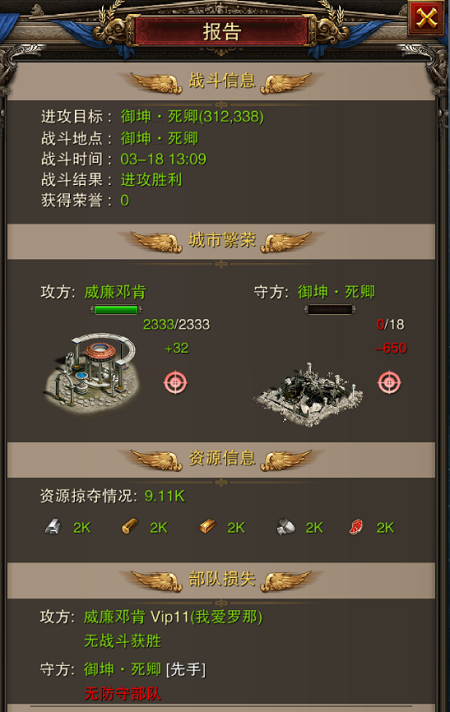Open attacker name 威廉邓肯 in city prosperity
This screenshot has width=450, height=712.
point(115,292)
